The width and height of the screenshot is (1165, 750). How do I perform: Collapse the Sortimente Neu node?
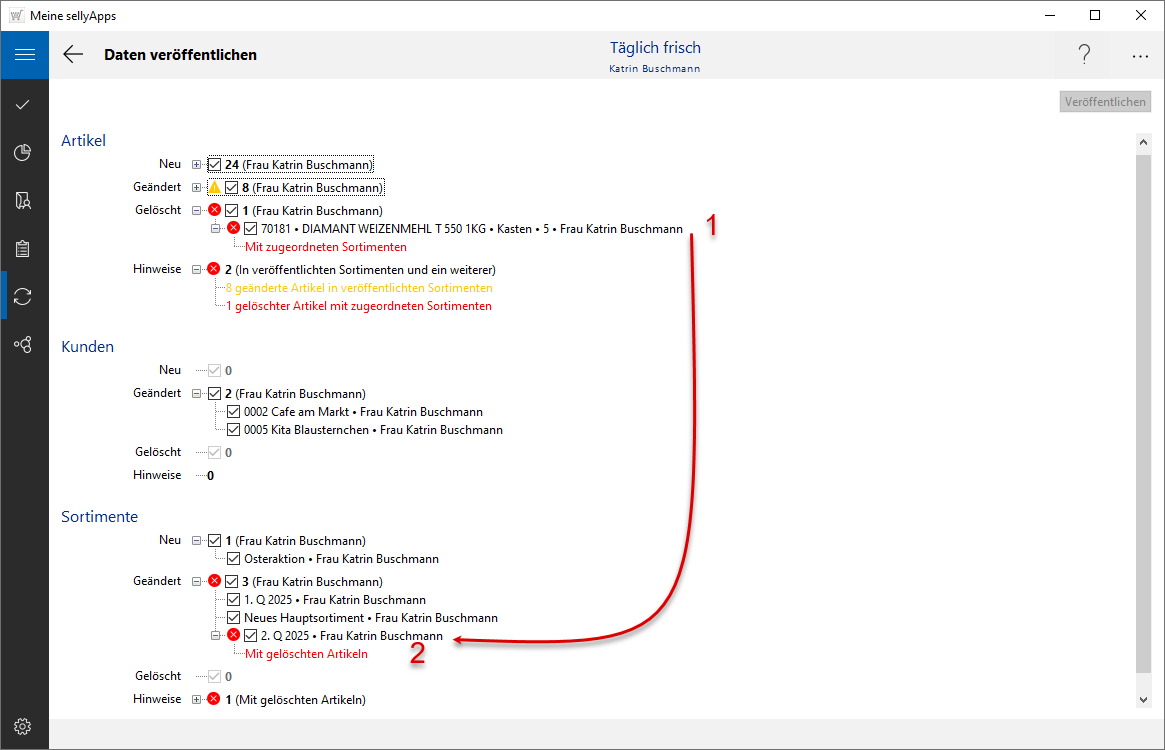[x=196, y=540]
